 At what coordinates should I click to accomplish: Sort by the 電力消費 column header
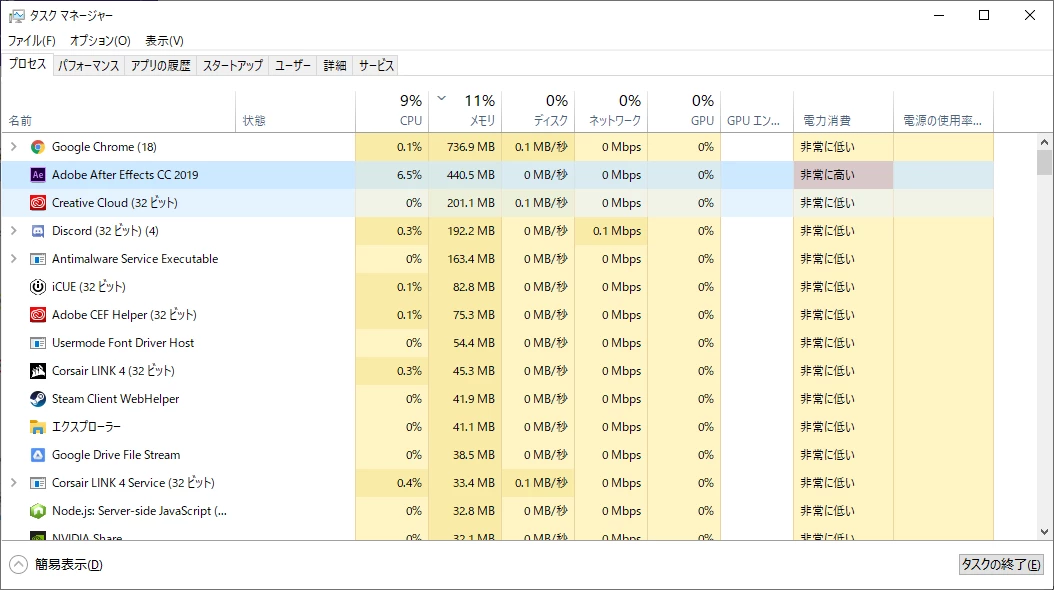(844, 112)
